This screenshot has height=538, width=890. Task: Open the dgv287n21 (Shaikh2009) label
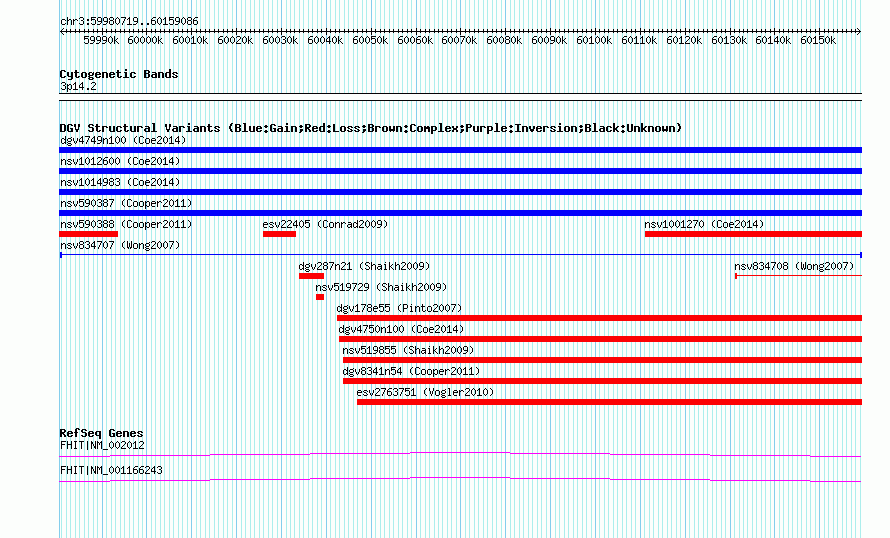click(x=364, y=266)
